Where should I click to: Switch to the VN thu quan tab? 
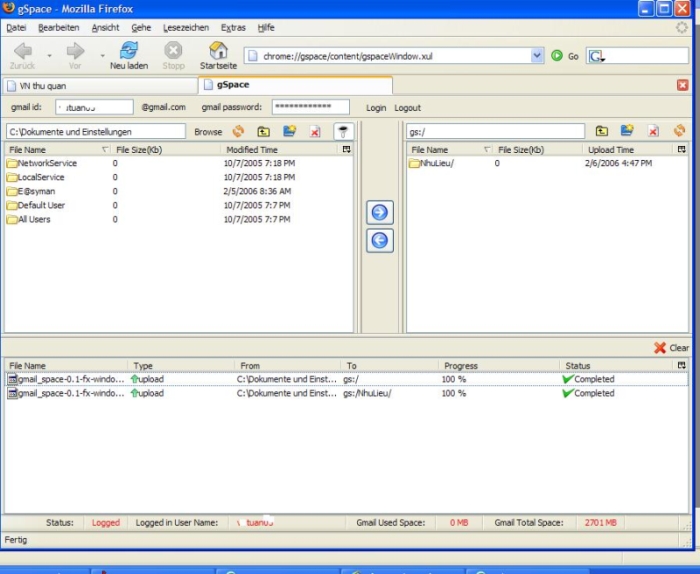(x=100, y=86)
